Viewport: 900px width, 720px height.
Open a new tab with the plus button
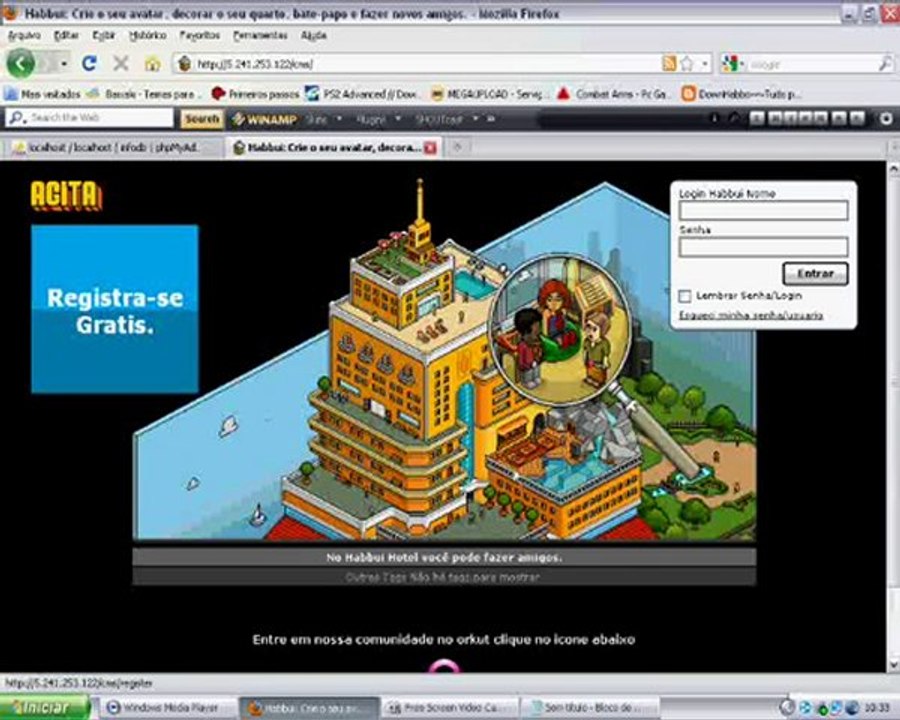pos(457,148)
